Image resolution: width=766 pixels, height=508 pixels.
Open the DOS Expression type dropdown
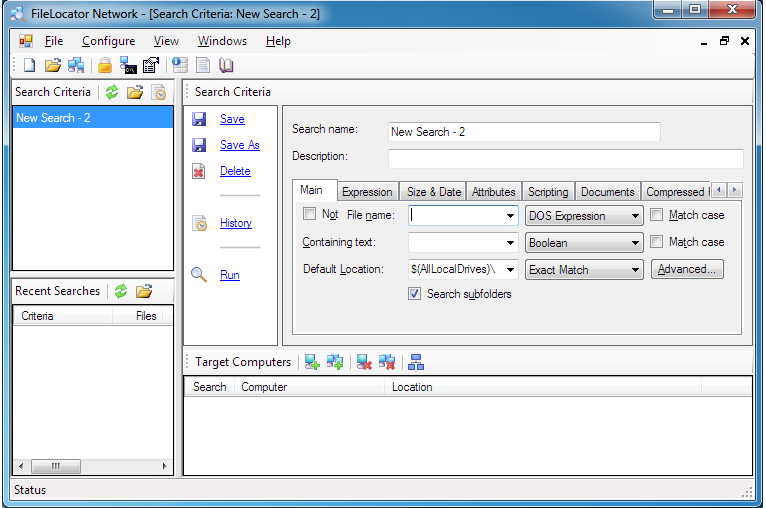point(583,215)
